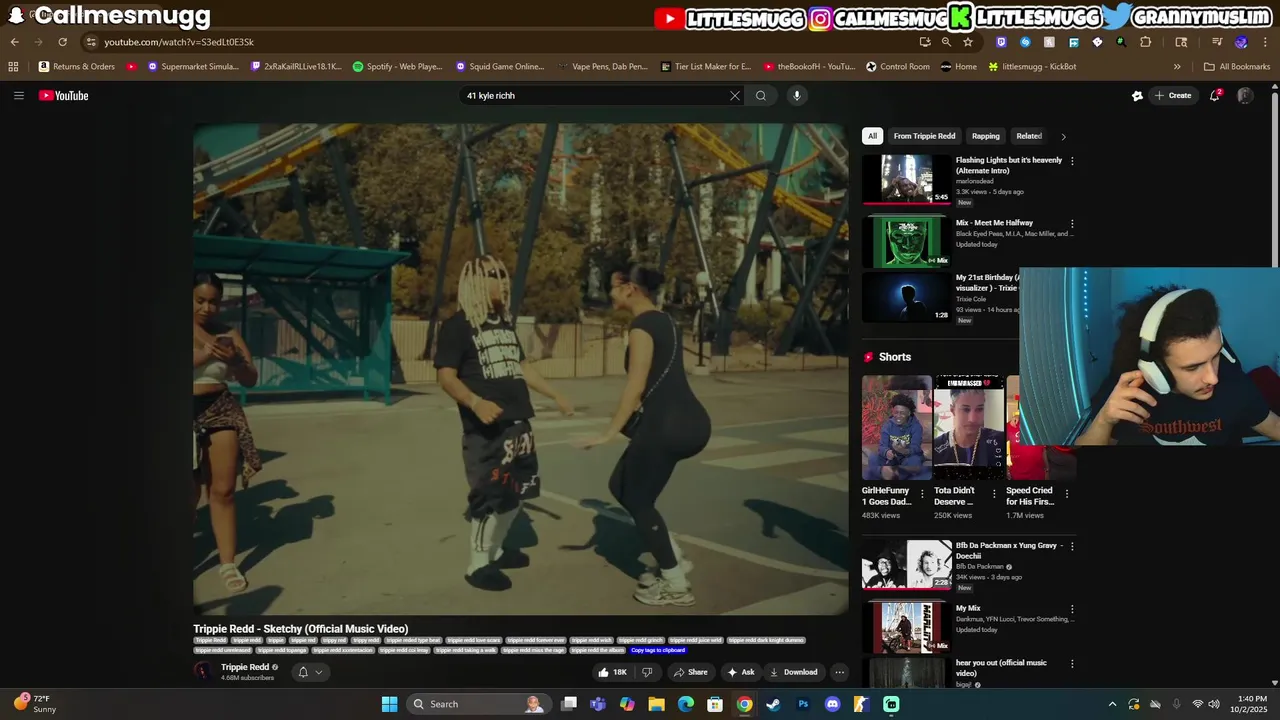Select the From Trippie Redd chip
This screenshot has height=720, width=1280.
[x=924, y=136]
